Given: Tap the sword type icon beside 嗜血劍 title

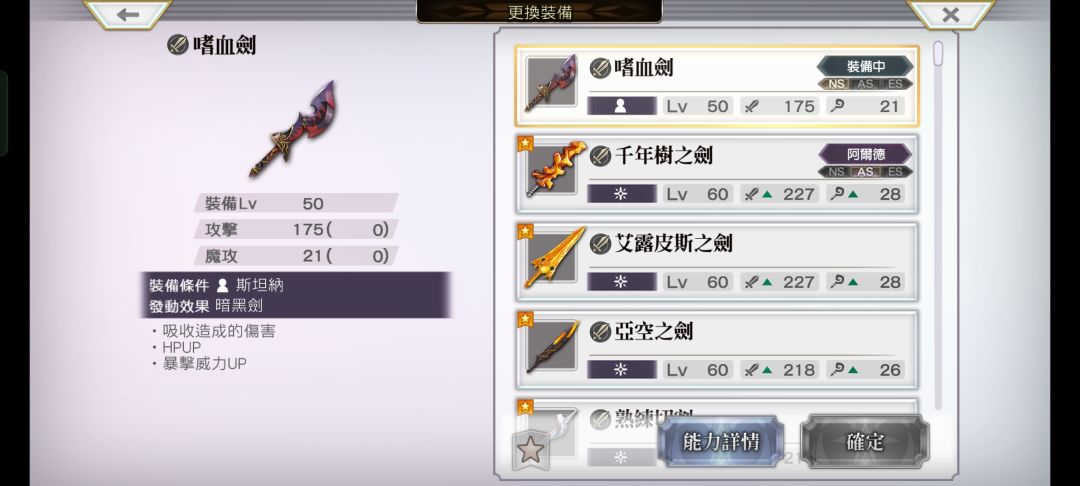Looking at the screenshot, I should (x=178, y=45).
